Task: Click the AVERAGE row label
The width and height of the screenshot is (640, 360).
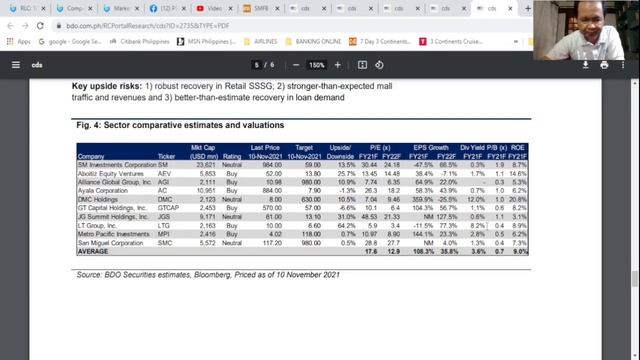Action: [x=93, y=251]
